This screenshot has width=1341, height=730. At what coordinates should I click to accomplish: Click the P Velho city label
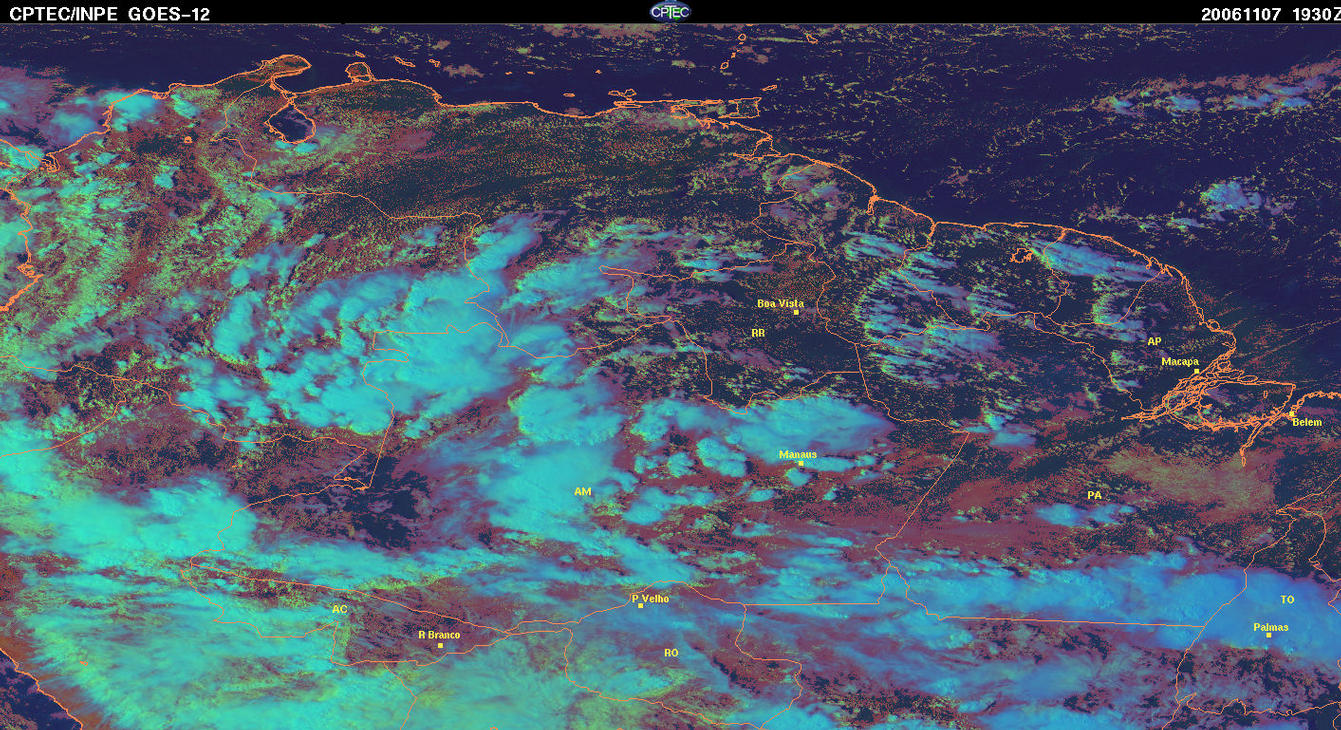pyautogui.click(x=651, y=599)
